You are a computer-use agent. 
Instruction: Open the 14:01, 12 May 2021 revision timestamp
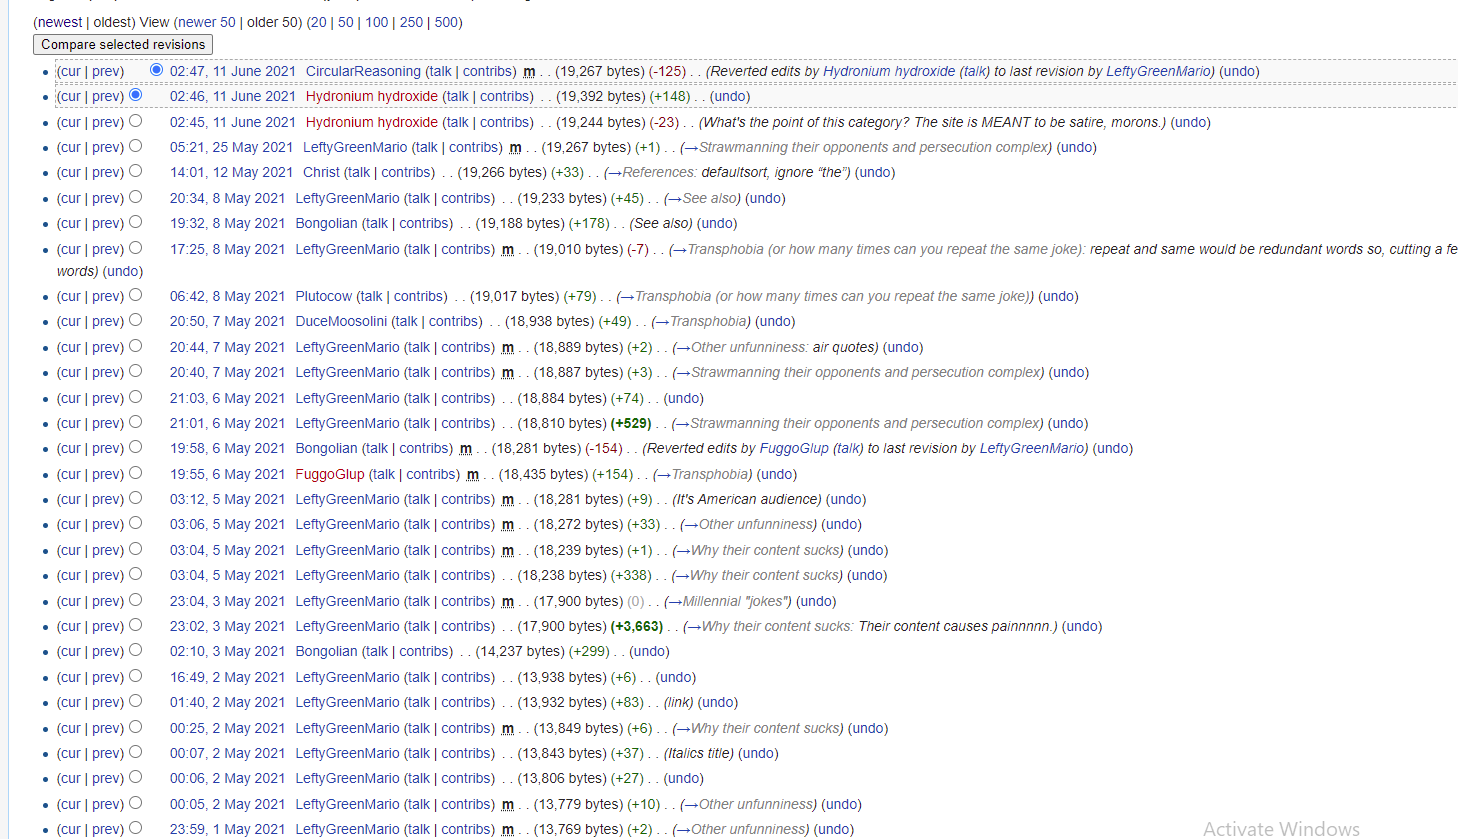click(231, 172)
